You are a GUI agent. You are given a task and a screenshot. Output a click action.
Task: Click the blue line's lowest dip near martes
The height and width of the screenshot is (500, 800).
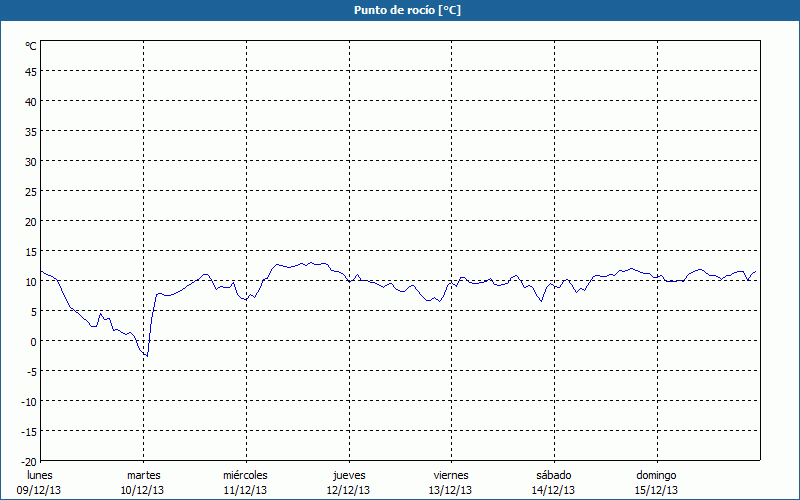(x=147, y=355)
